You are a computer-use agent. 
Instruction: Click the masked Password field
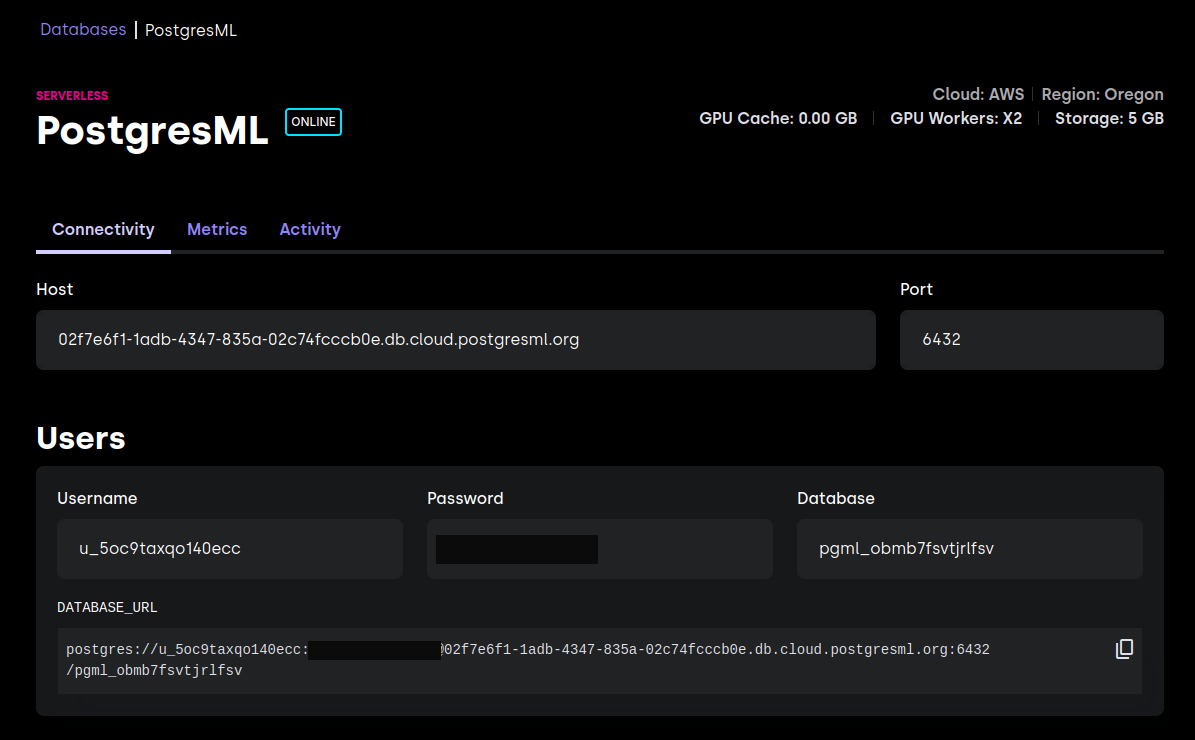[600, 549]
